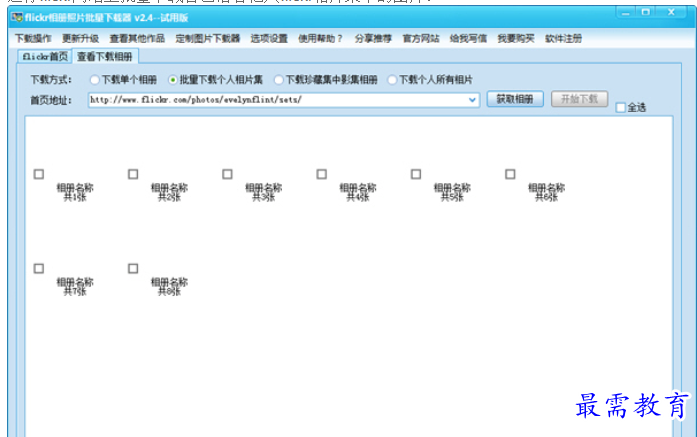Click the 给我写信 menu item
Image resolution: width=697 pixels, height=437 pixels.
(x=468, y=39)
